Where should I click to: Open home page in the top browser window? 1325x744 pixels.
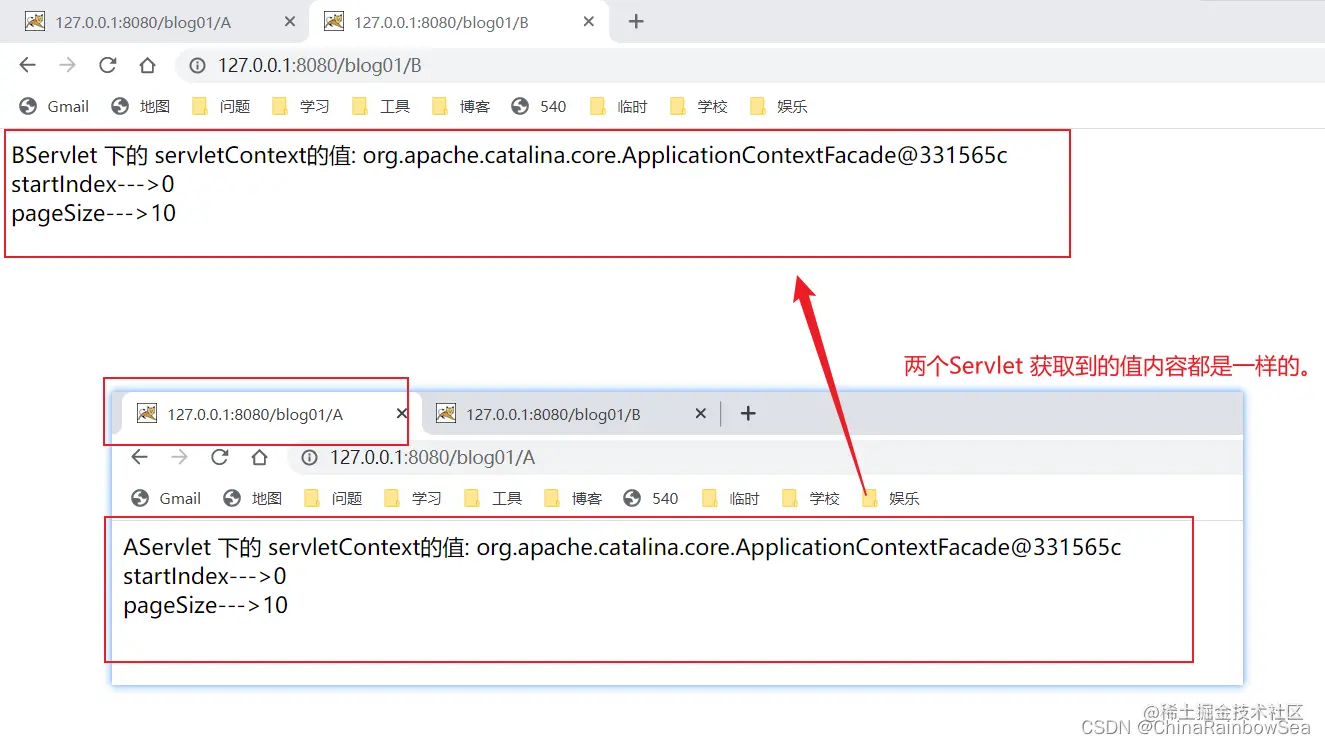[147, 65]
